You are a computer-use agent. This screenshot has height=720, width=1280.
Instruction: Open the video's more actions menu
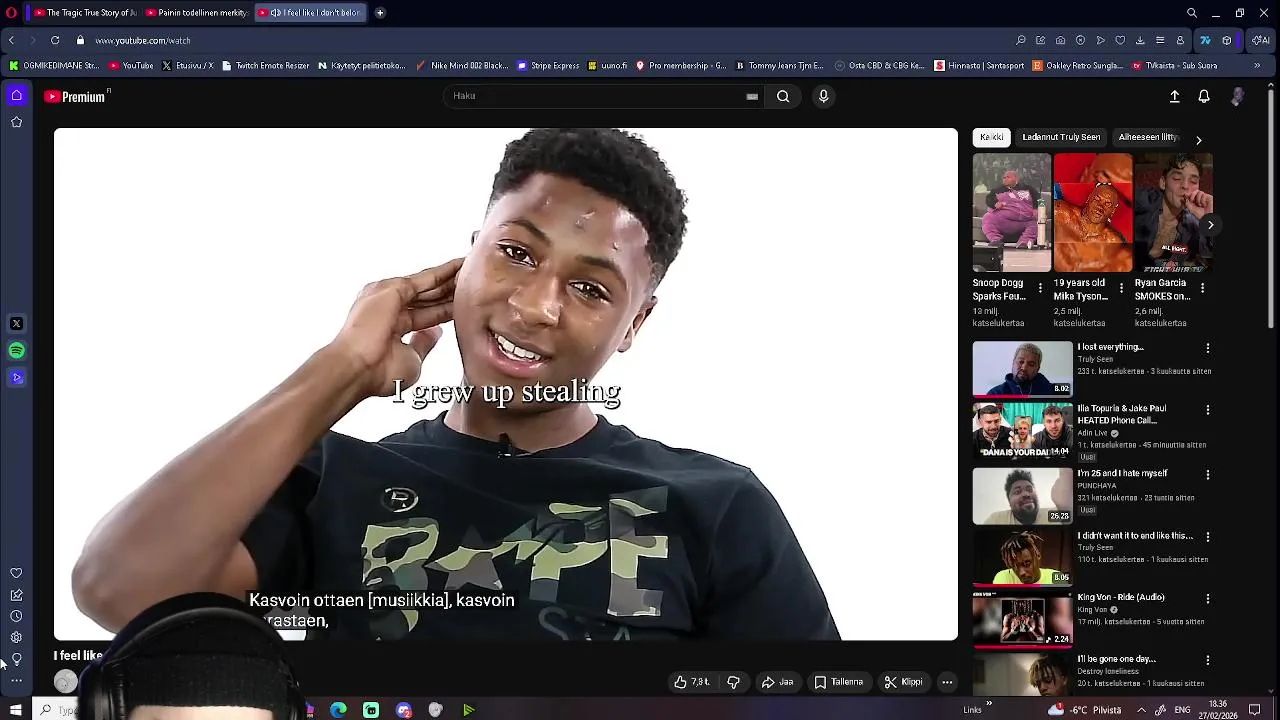[947, 682]
